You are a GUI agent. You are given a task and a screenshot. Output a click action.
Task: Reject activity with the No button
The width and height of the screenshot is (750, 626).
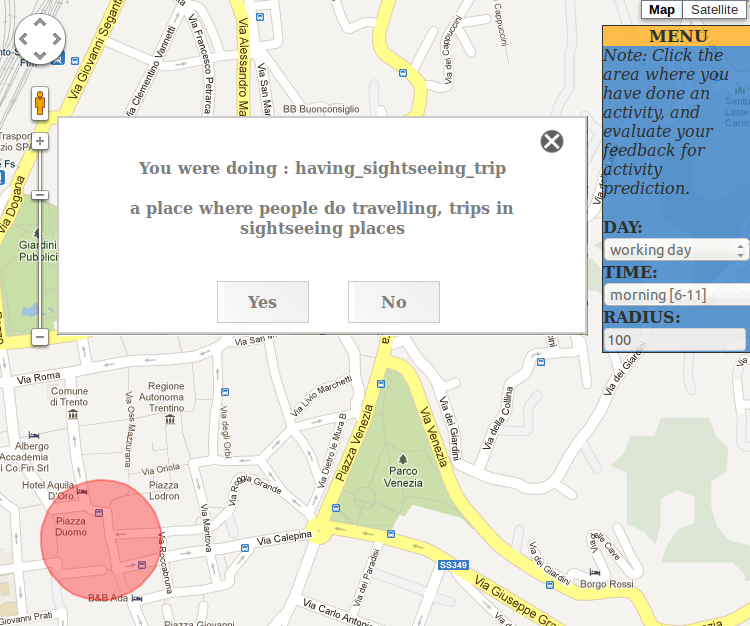click(x=394, y=302)
